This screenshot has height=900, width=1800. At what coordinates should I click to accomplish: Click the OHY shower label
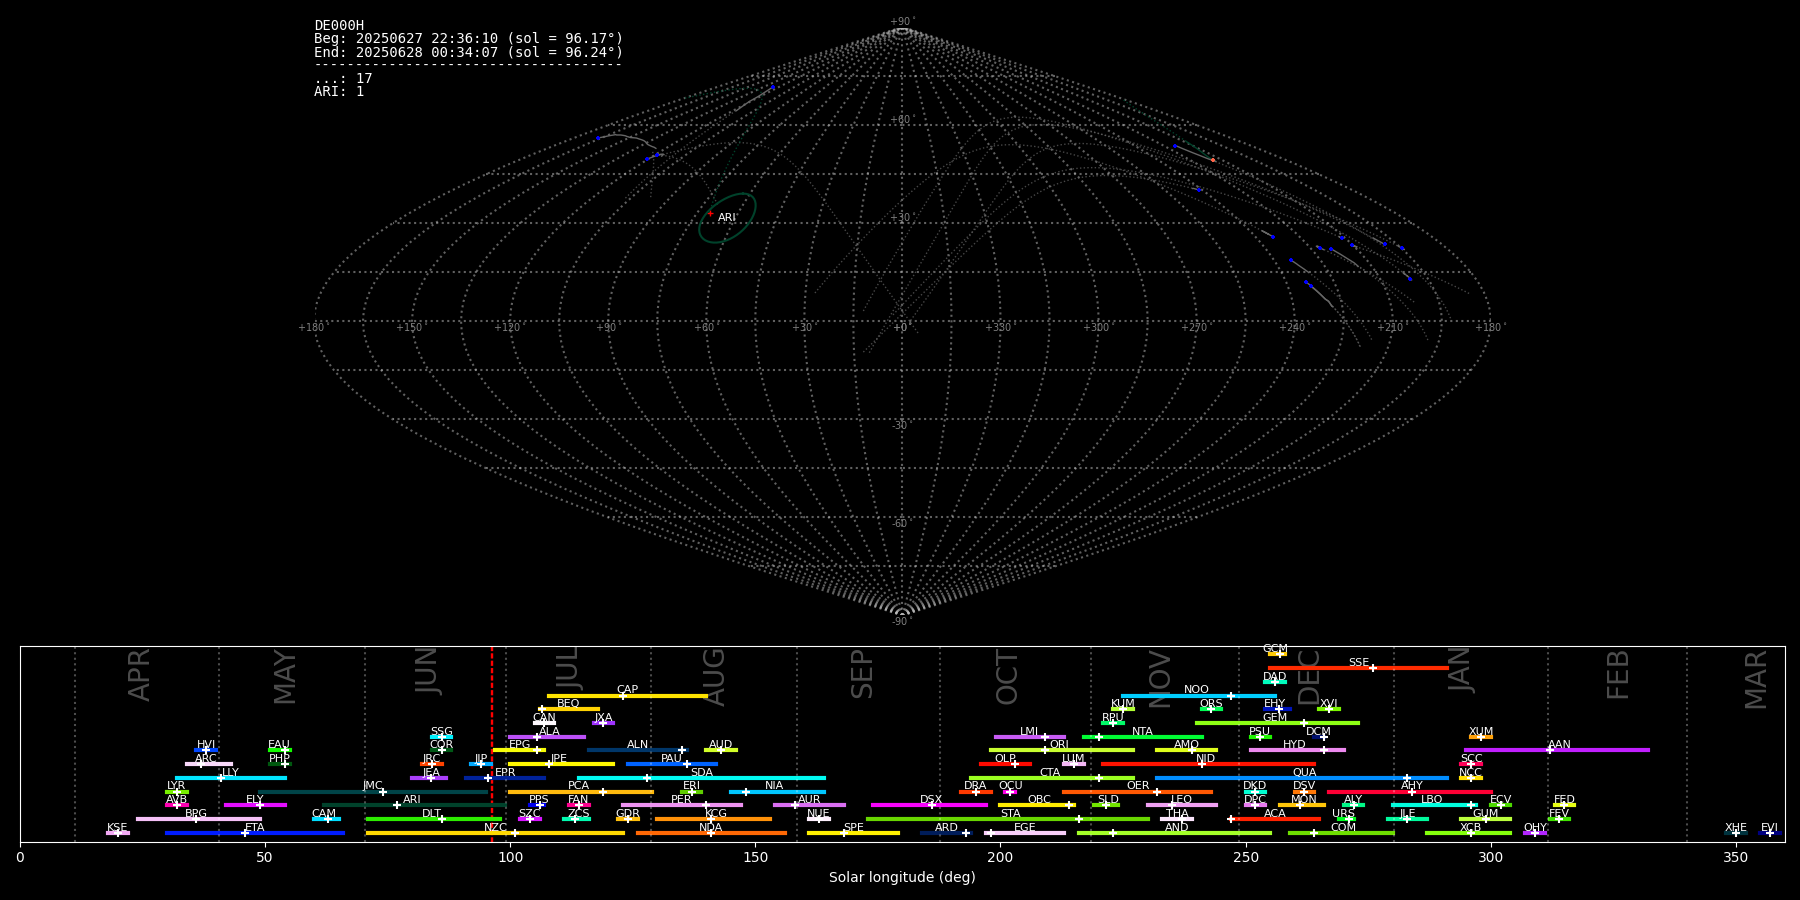pos(1535,828)
